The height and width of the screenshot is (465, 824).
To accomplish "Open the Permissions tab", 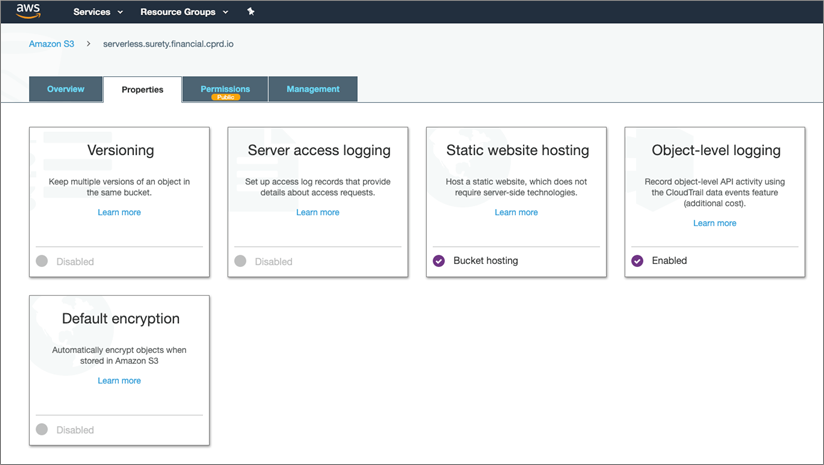I will 225,89.
